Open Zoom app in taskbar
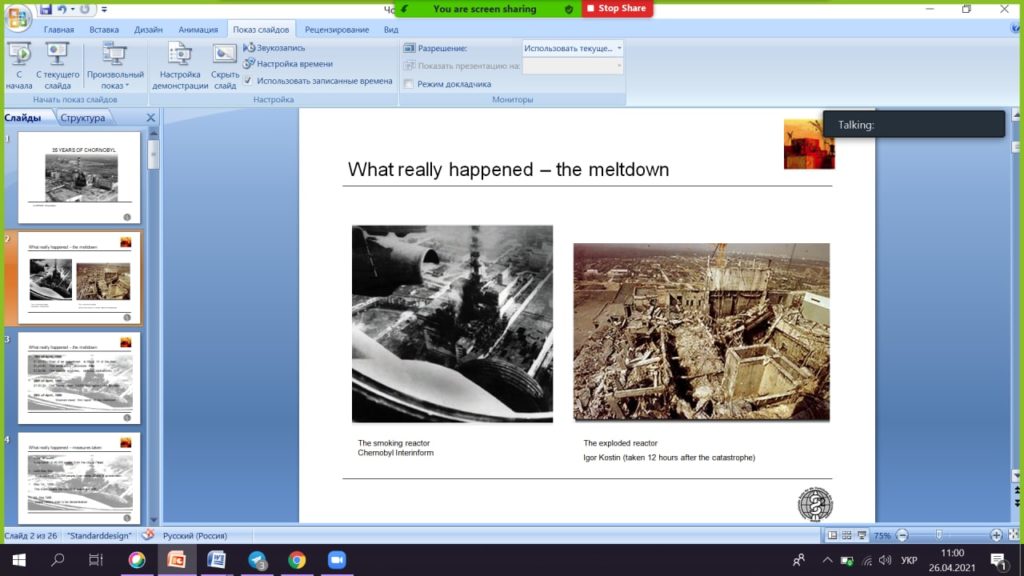 click(337, 560)
